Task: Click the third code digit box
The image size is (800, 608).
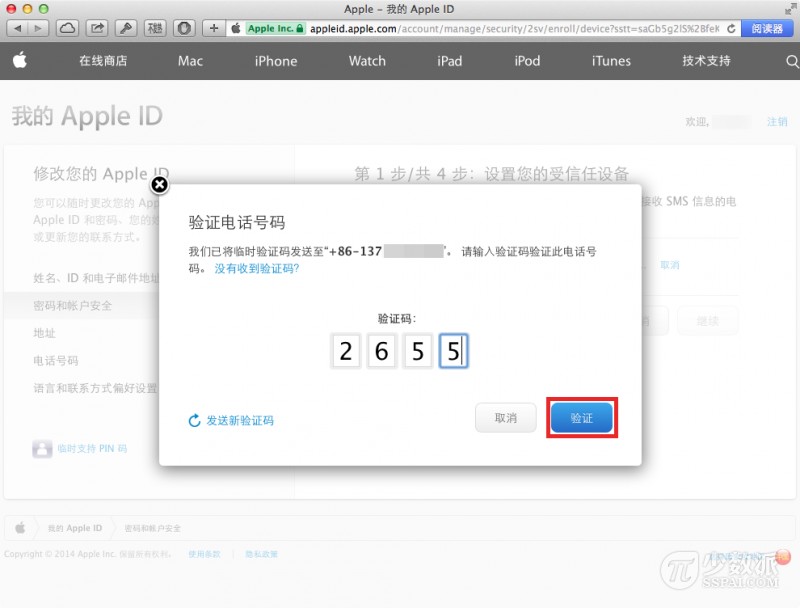Action: (418, 351)
